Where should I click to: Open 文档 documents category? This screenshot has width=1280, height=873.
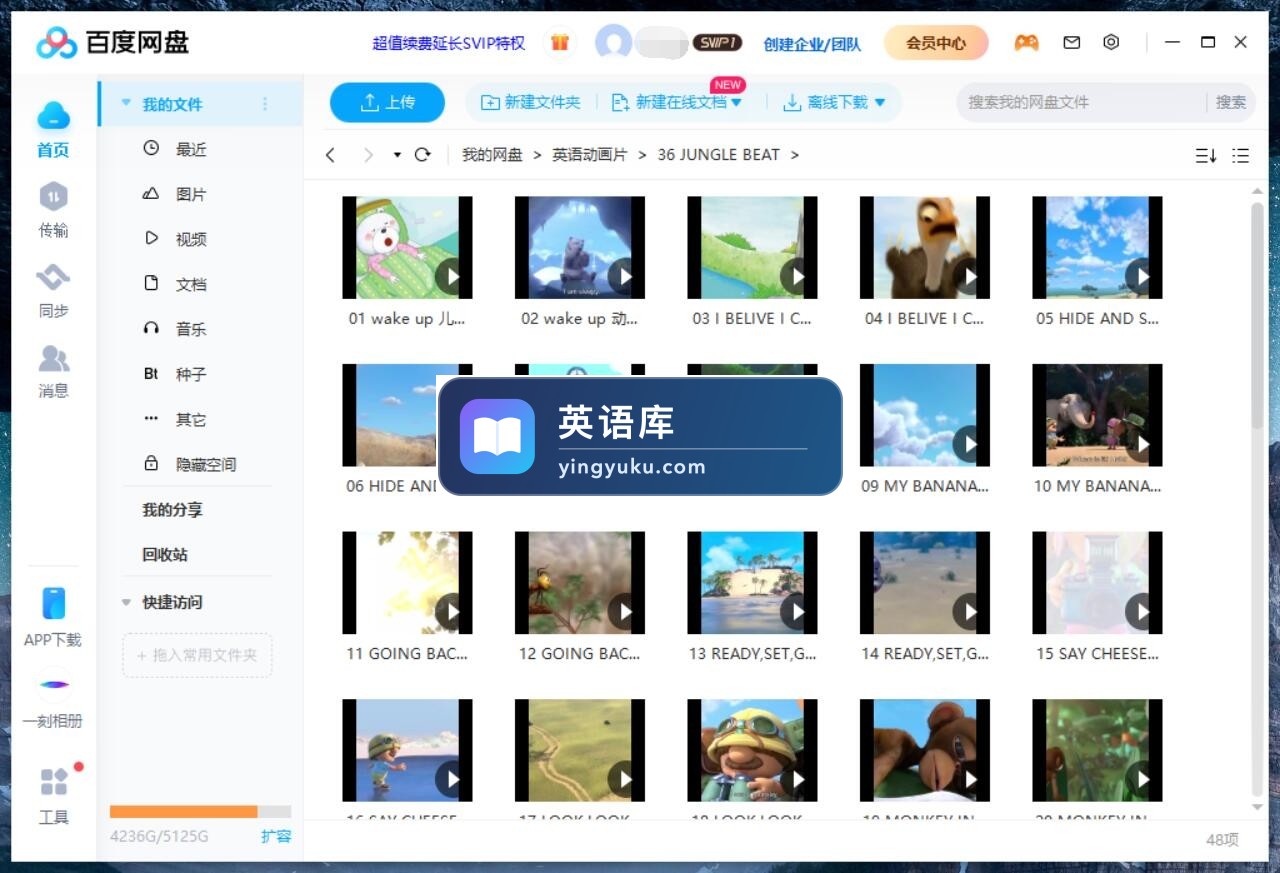(x=191, y=284)
